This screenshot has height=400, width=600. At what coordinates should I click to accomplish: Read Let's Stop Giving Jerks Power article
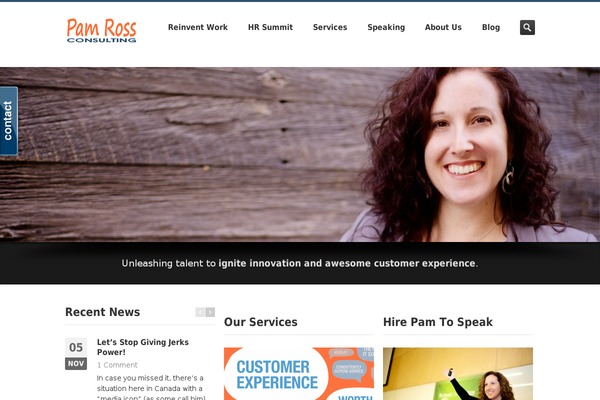tap(143, 347)
